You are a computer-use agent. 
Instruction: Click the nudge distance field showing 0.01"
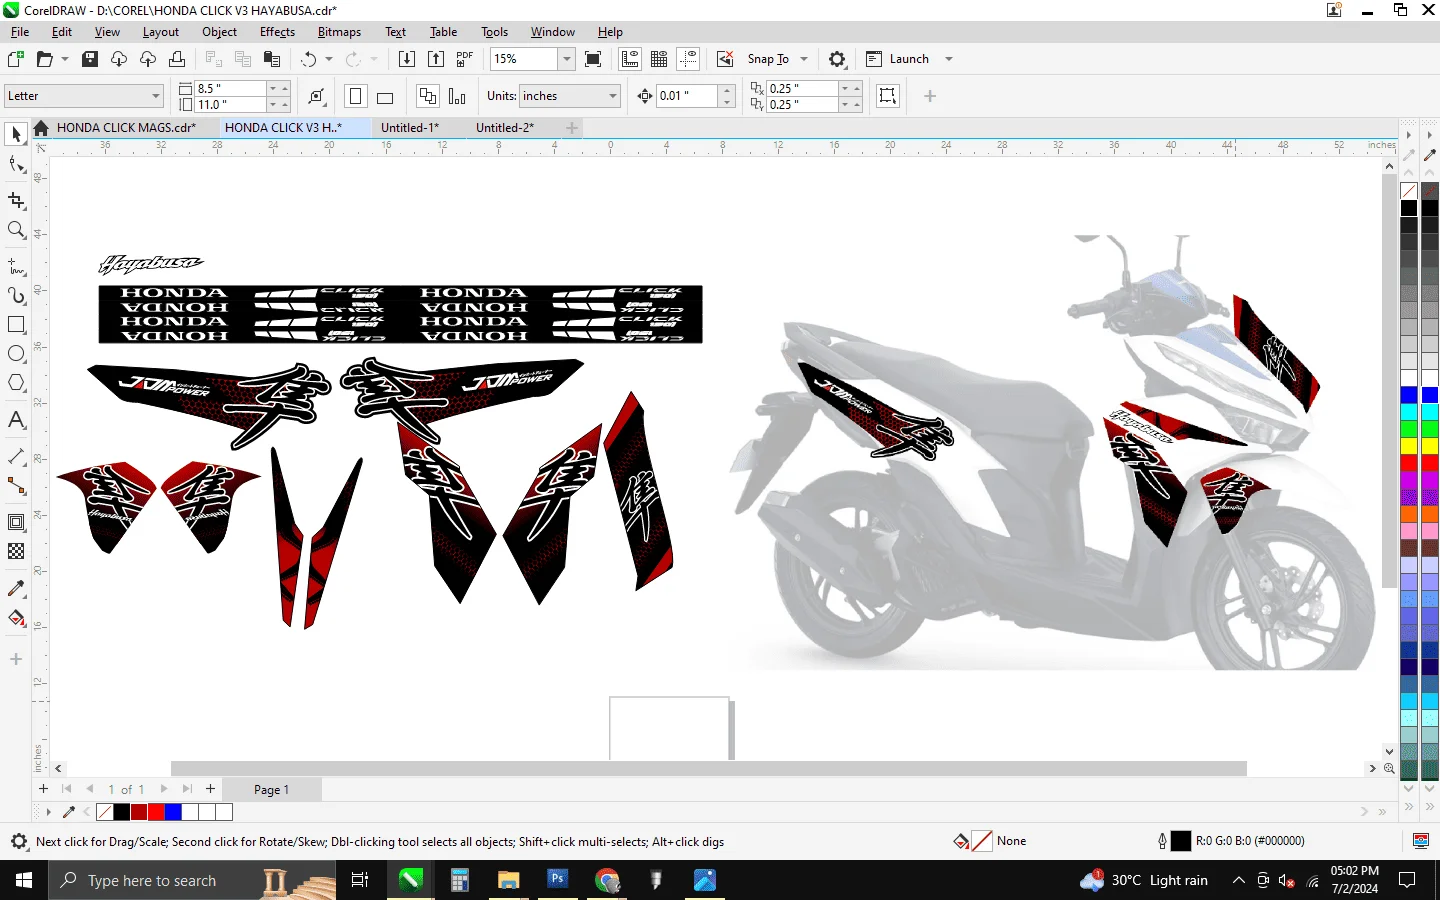click(x=687, y=96)
